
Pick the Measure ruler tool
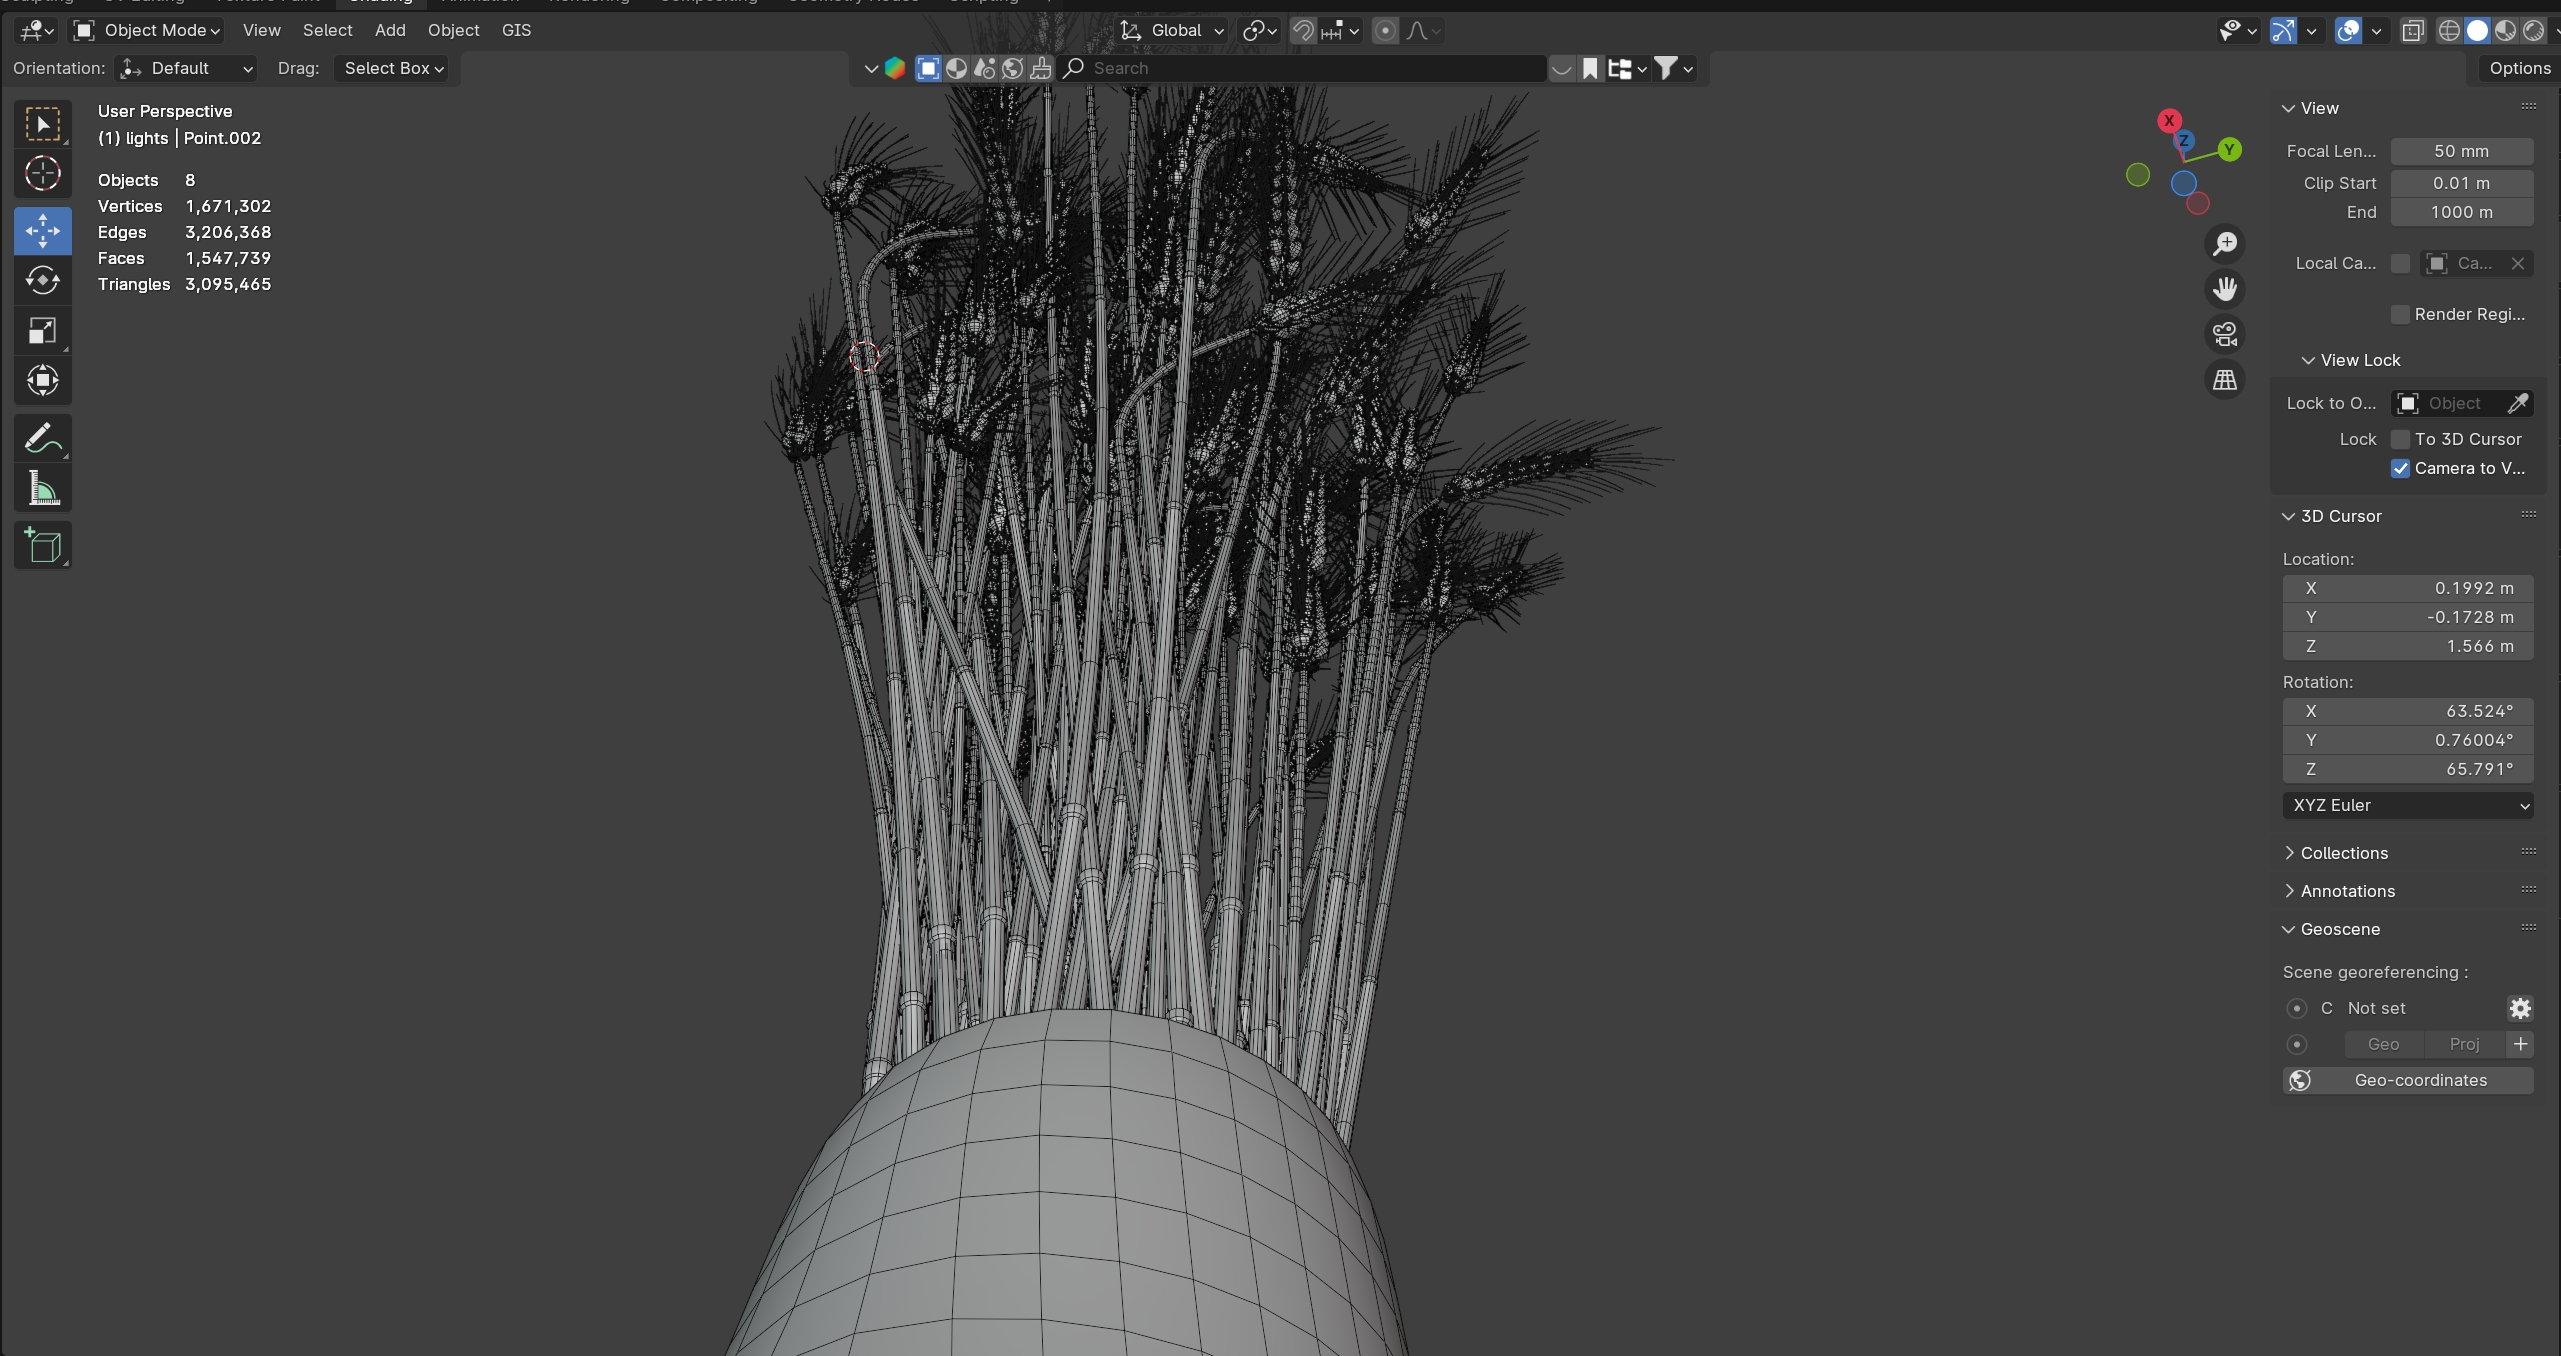(42, 489)
